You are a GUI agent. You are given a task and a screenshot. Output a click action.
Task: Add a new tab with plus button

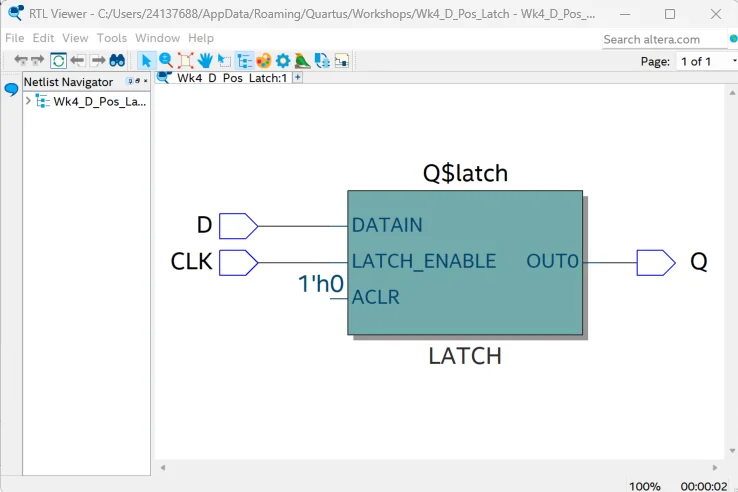click(297, 77)
